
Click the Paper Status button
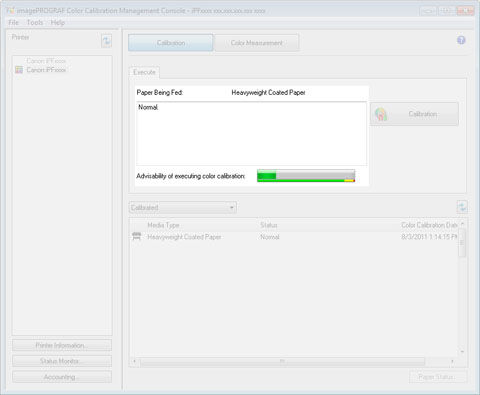click(x=438, y=377)
